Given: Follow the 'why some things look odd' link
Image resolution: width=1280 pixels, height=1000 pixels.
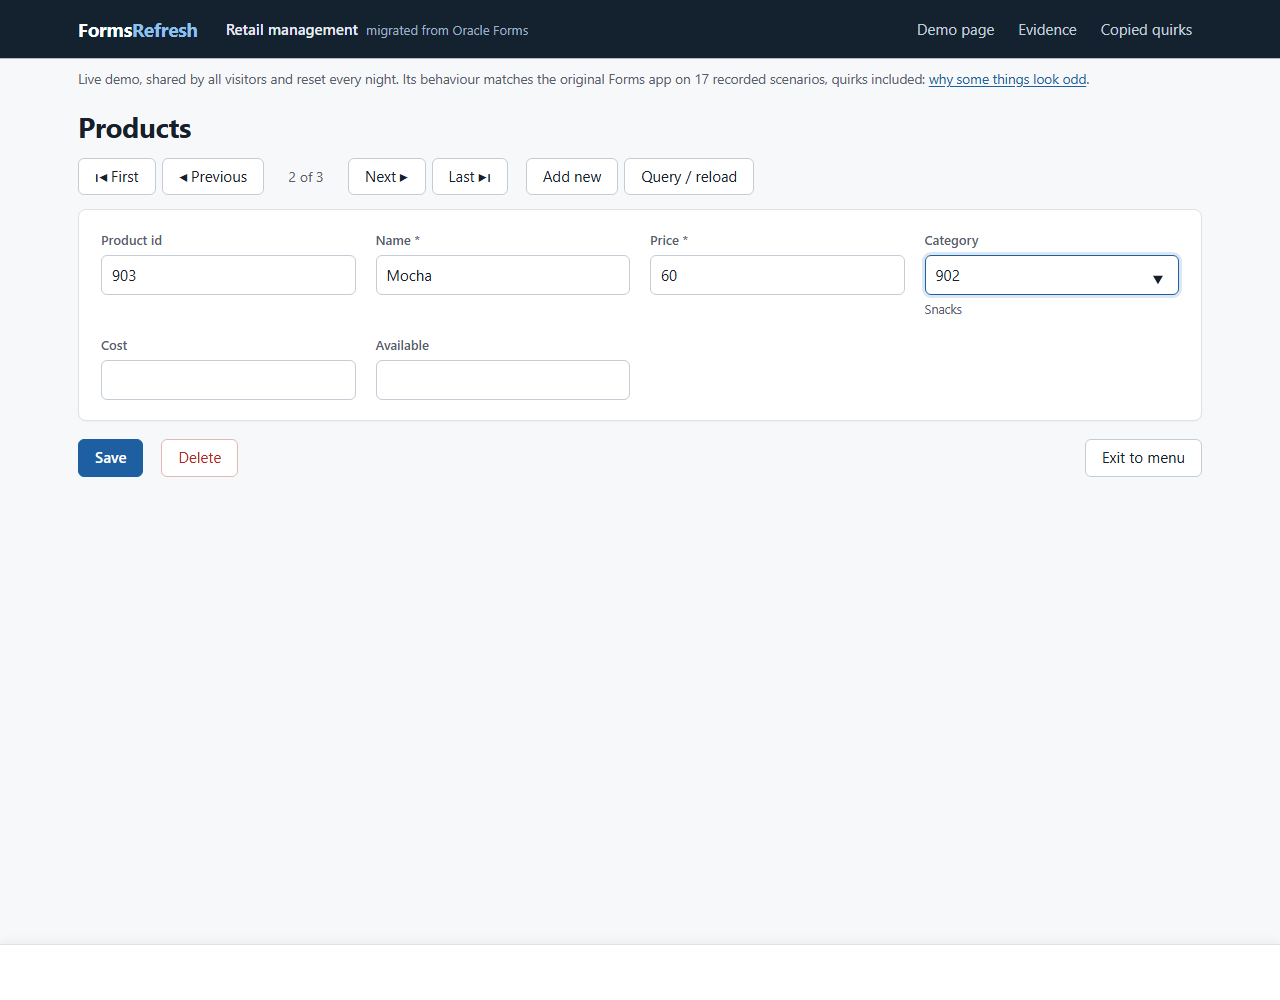Looking at the screenshot, I should (1007, 79).
